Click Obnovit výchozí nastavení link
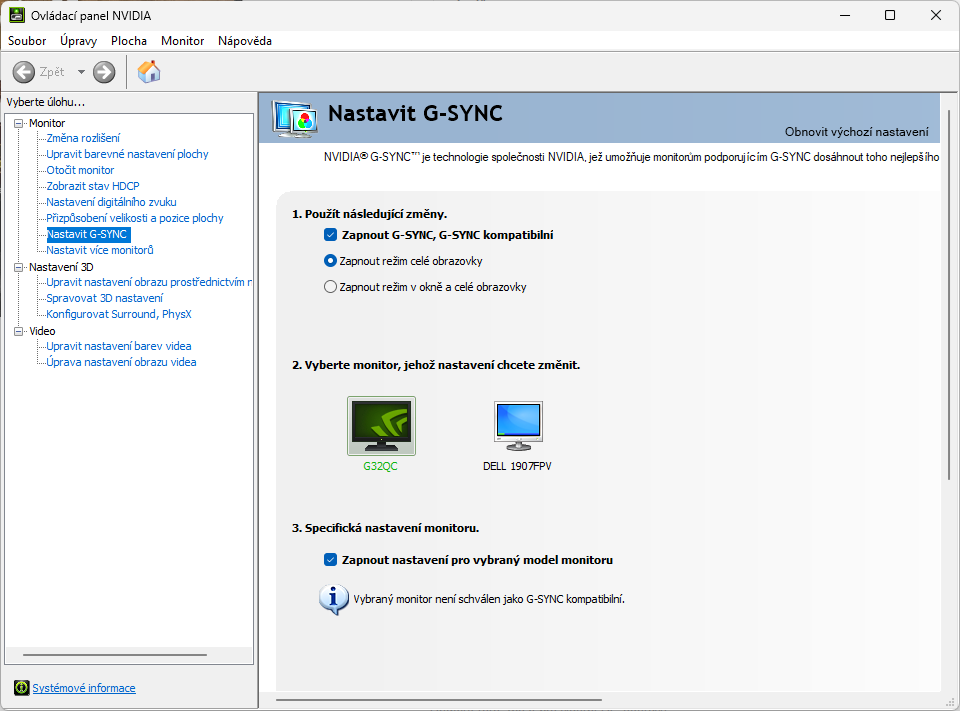Image resolution: width=960 pixels, height=711 pixels. click(x=857, y=132)
